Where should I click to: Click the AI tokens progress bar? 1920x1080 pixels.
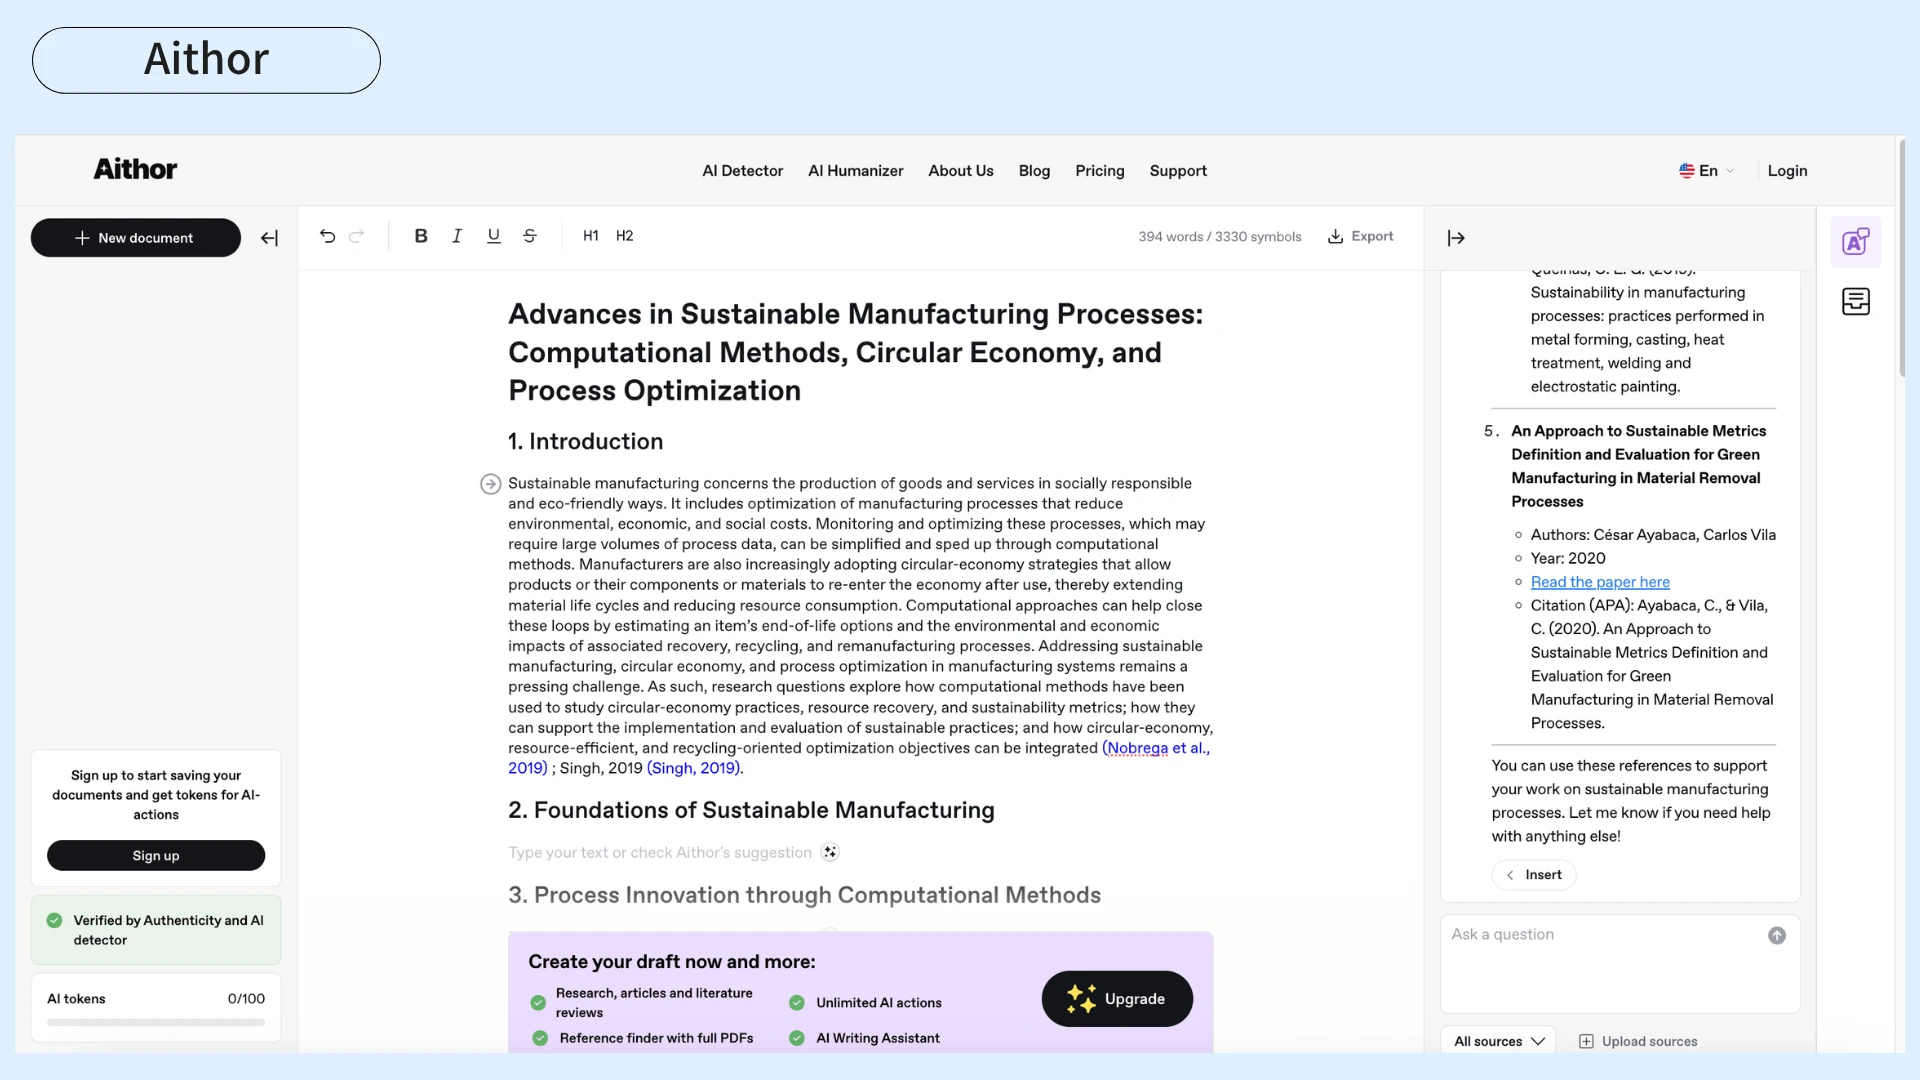pyautogui.click(x=155, y=1022)
